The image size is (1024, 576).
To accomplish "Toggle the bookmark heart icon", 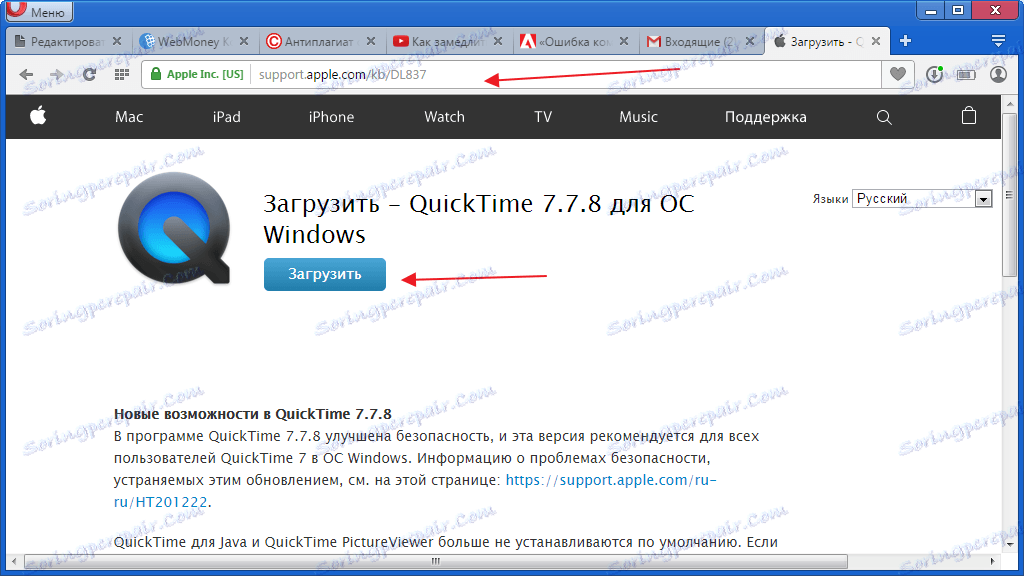I will 897,74.
